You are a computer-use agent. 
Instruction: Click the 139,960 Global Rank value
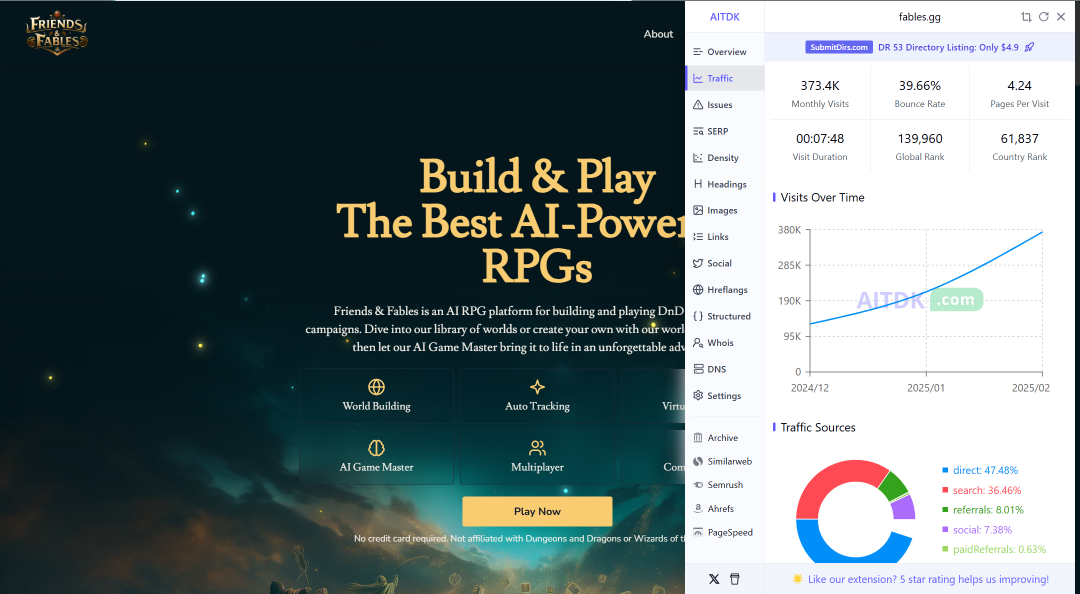tap(920, 139)
